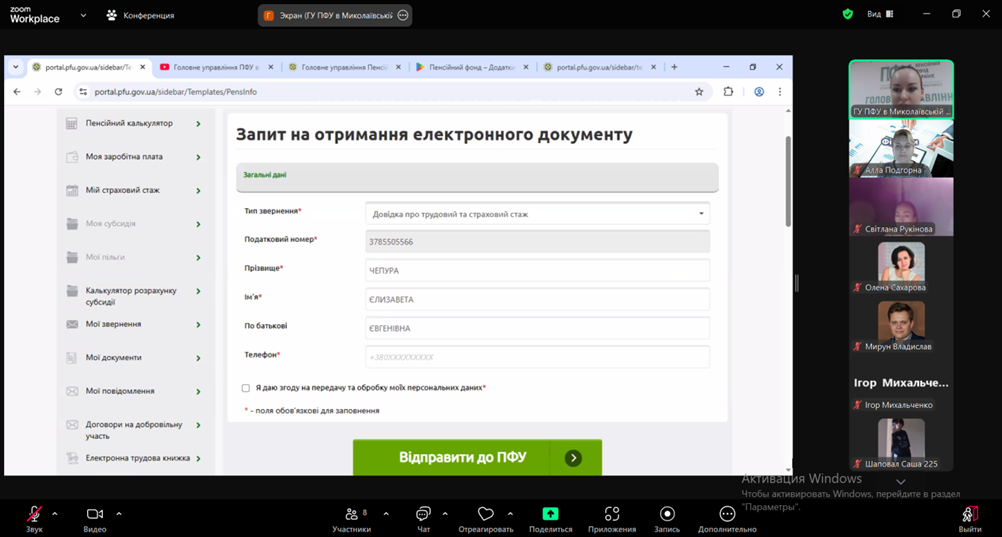Image resolution: width=1002 pixels, height=537 pixels.
Task: Expand the Моя субсидія chevron arrow
Action: 198,224
